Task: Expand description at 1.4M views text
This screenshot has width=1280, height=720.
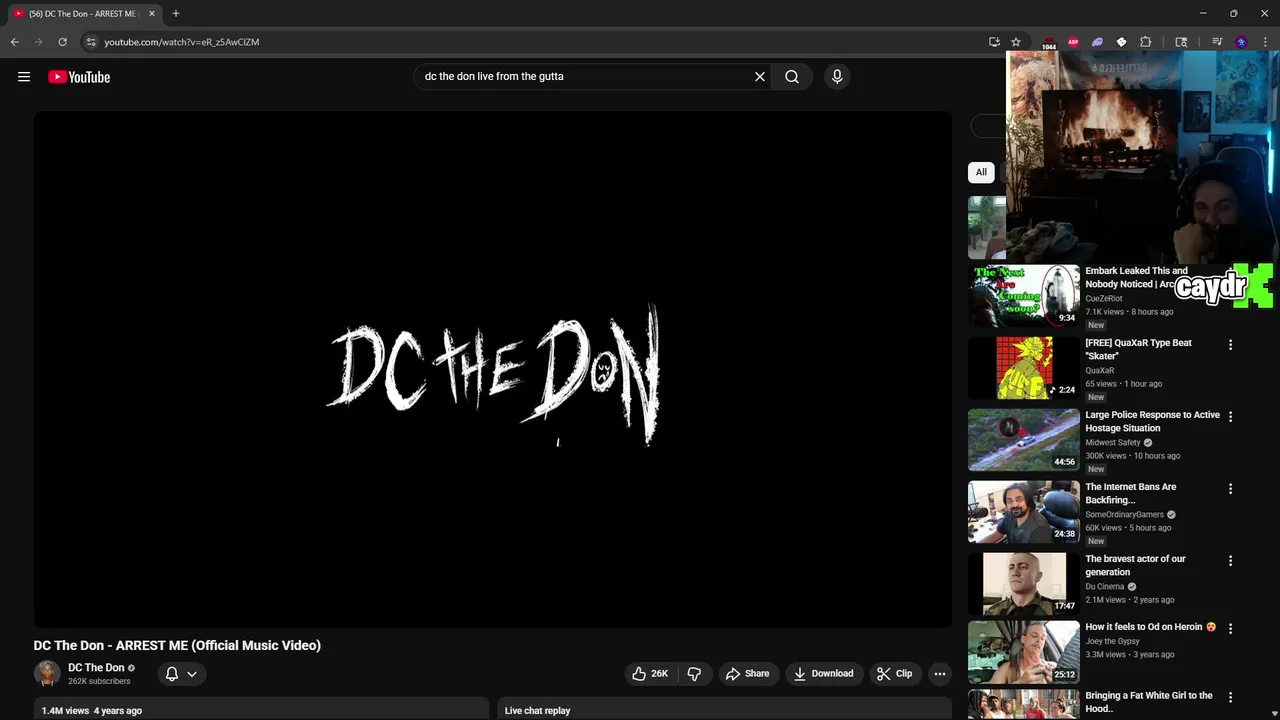Action: 92,711
